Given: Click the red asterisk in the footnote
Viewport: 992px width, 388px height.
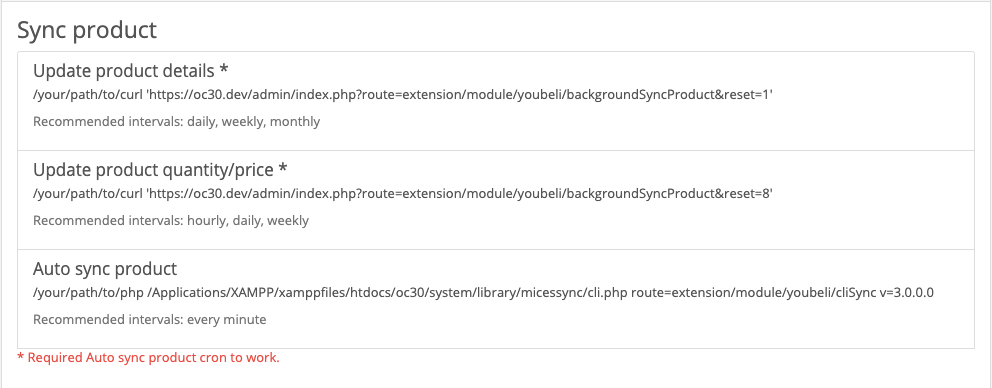Looking at the screenshot, I should 20,356.
